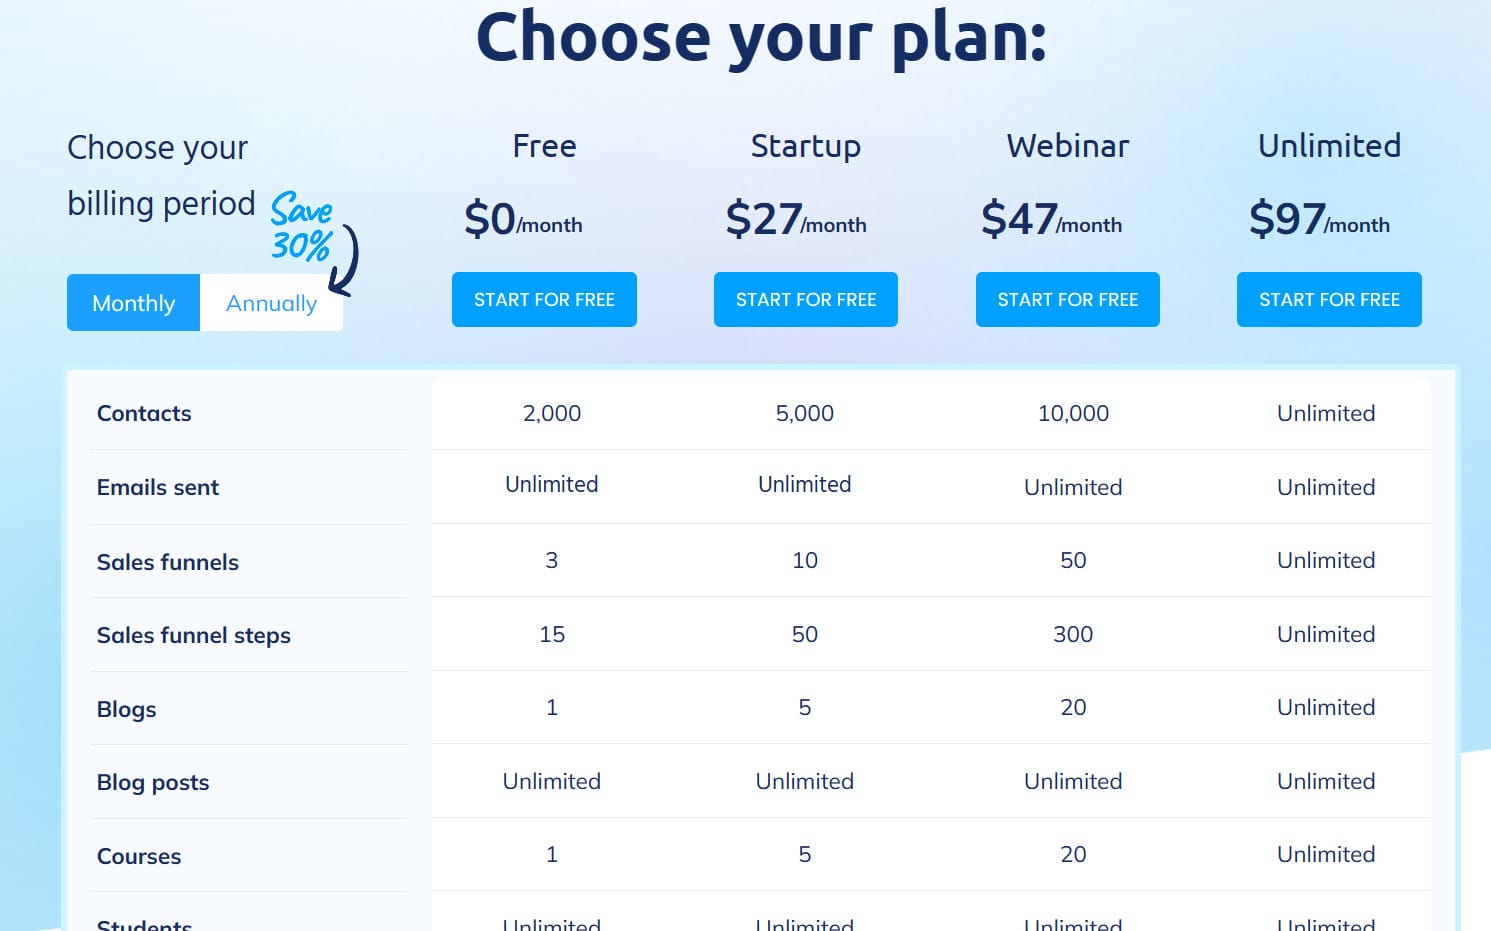Click the Contacts row label
Image resolution: width=1491 pixels, height=931 pixels.
pyautogui.click(x=144, y=413)
